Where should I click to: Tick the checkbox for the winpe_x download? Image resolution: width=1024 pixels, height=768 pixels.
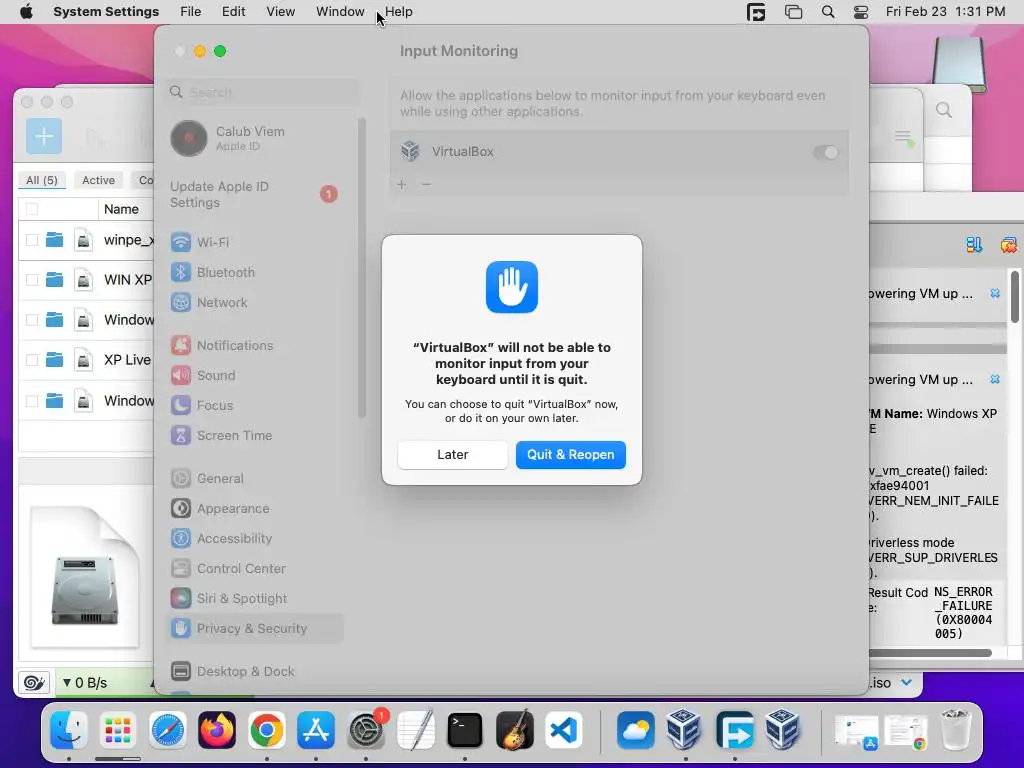(x=31, y=240)
